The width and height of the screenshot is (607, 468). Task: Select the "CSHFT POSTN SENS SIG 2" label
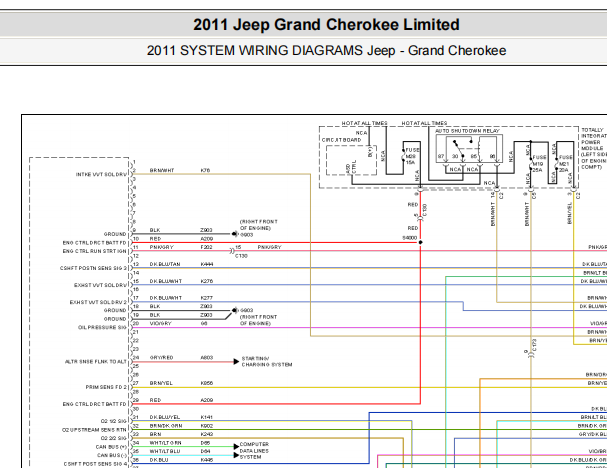[x=93, y=268]
